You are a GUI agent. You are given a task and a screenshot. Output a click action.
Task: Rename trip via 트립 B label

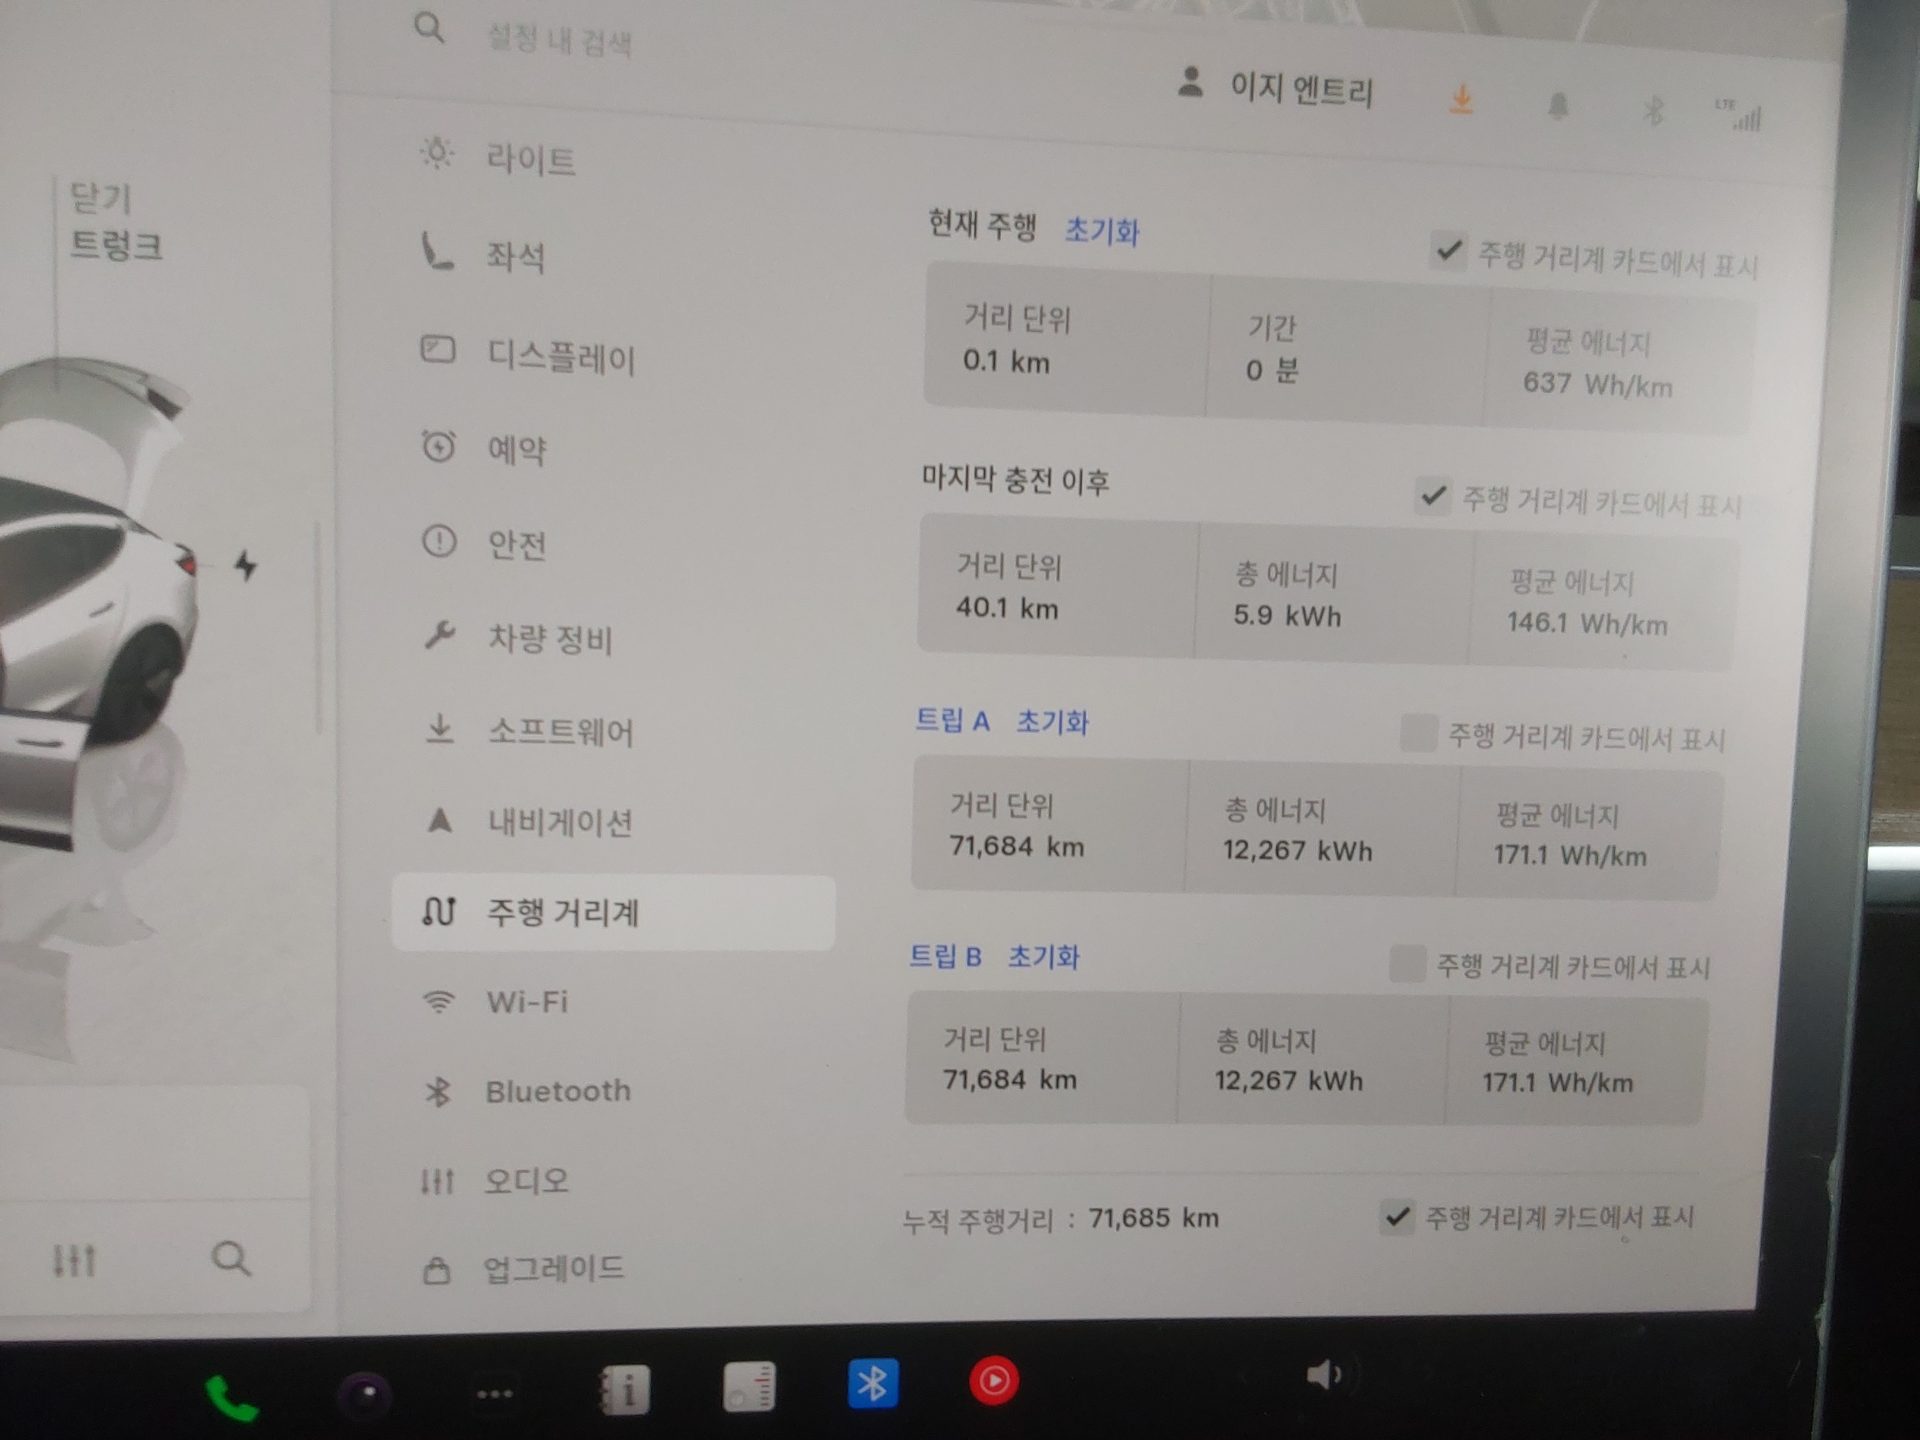pos(945,956)
